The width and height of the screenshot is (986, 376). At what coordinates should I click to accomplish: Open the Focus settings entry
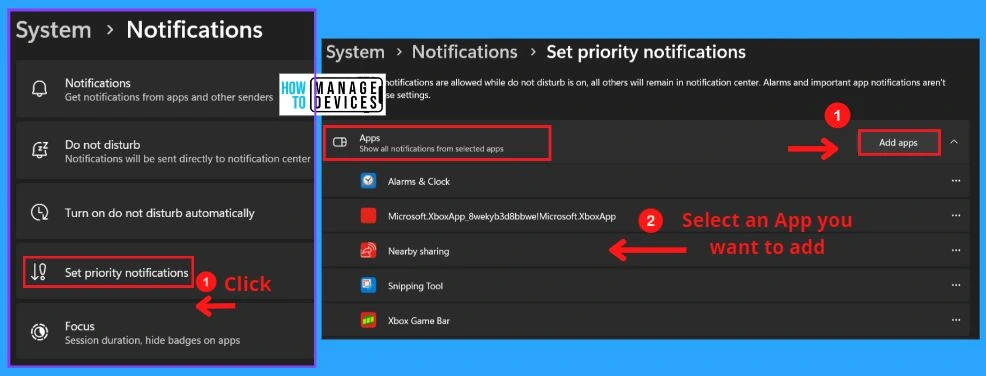(x=164, y=332)
